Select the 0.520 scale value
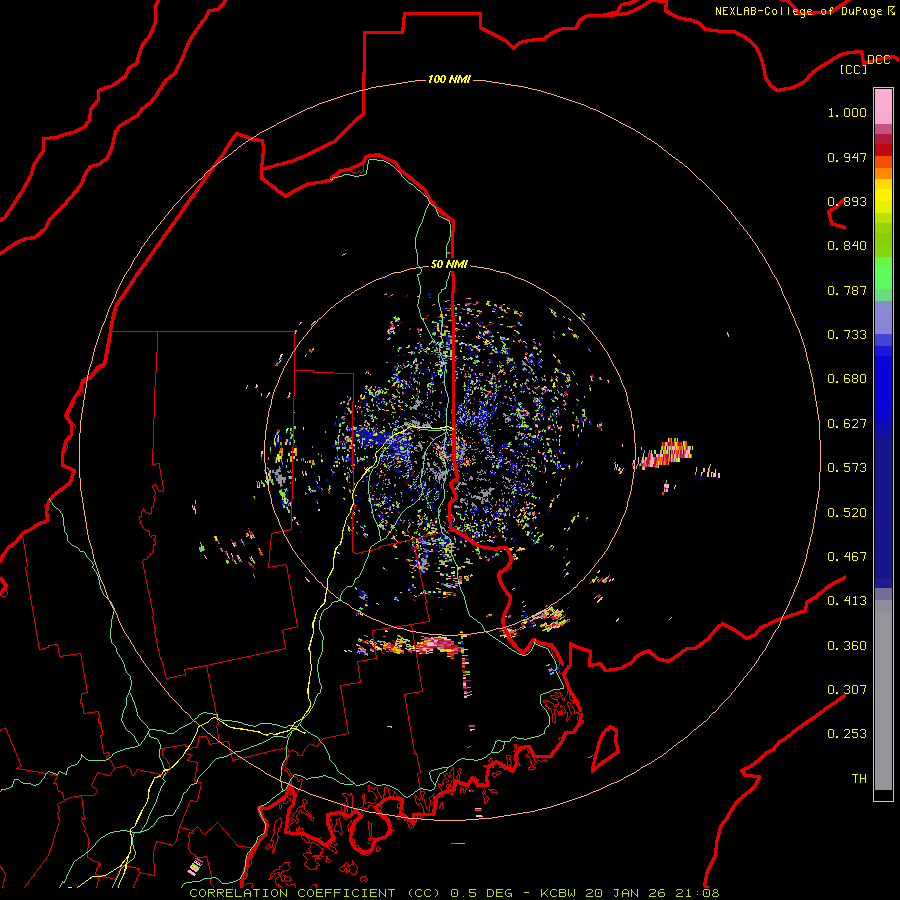 [x=847, y=513]
